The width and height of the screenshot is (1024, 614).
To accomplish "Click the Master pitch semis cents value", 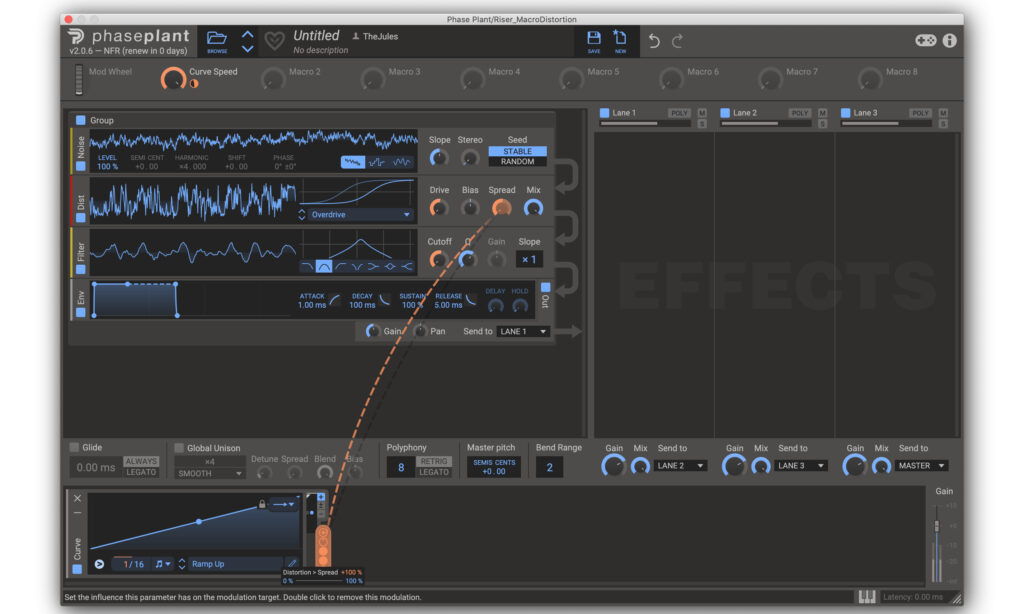I will click(x=494, y=467).
